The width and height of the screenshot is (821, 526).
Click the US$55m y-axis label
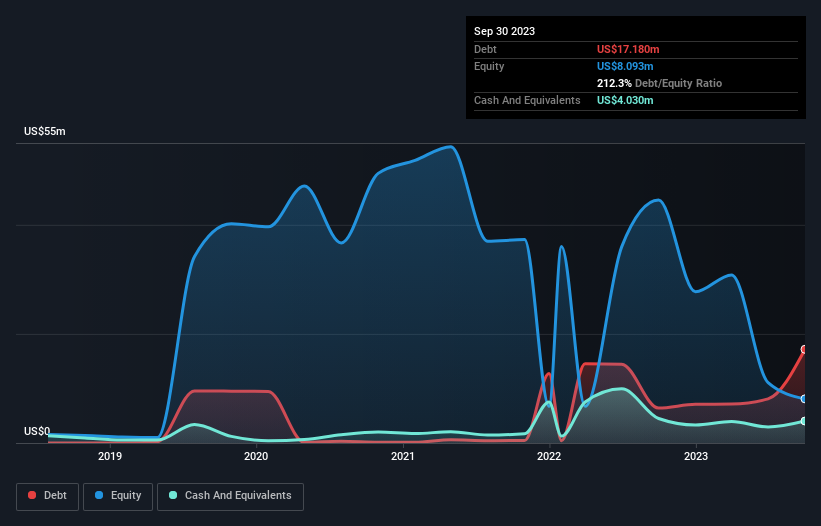click(45, 131)
